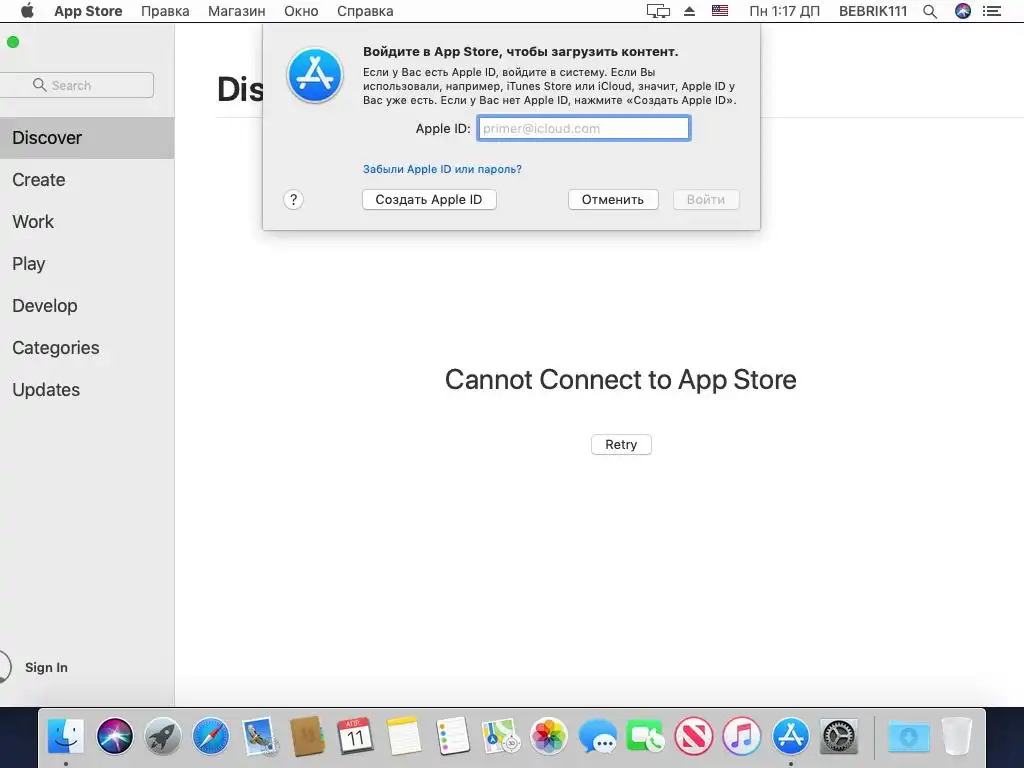Select Develop in the sidebar

pos(87,306)
